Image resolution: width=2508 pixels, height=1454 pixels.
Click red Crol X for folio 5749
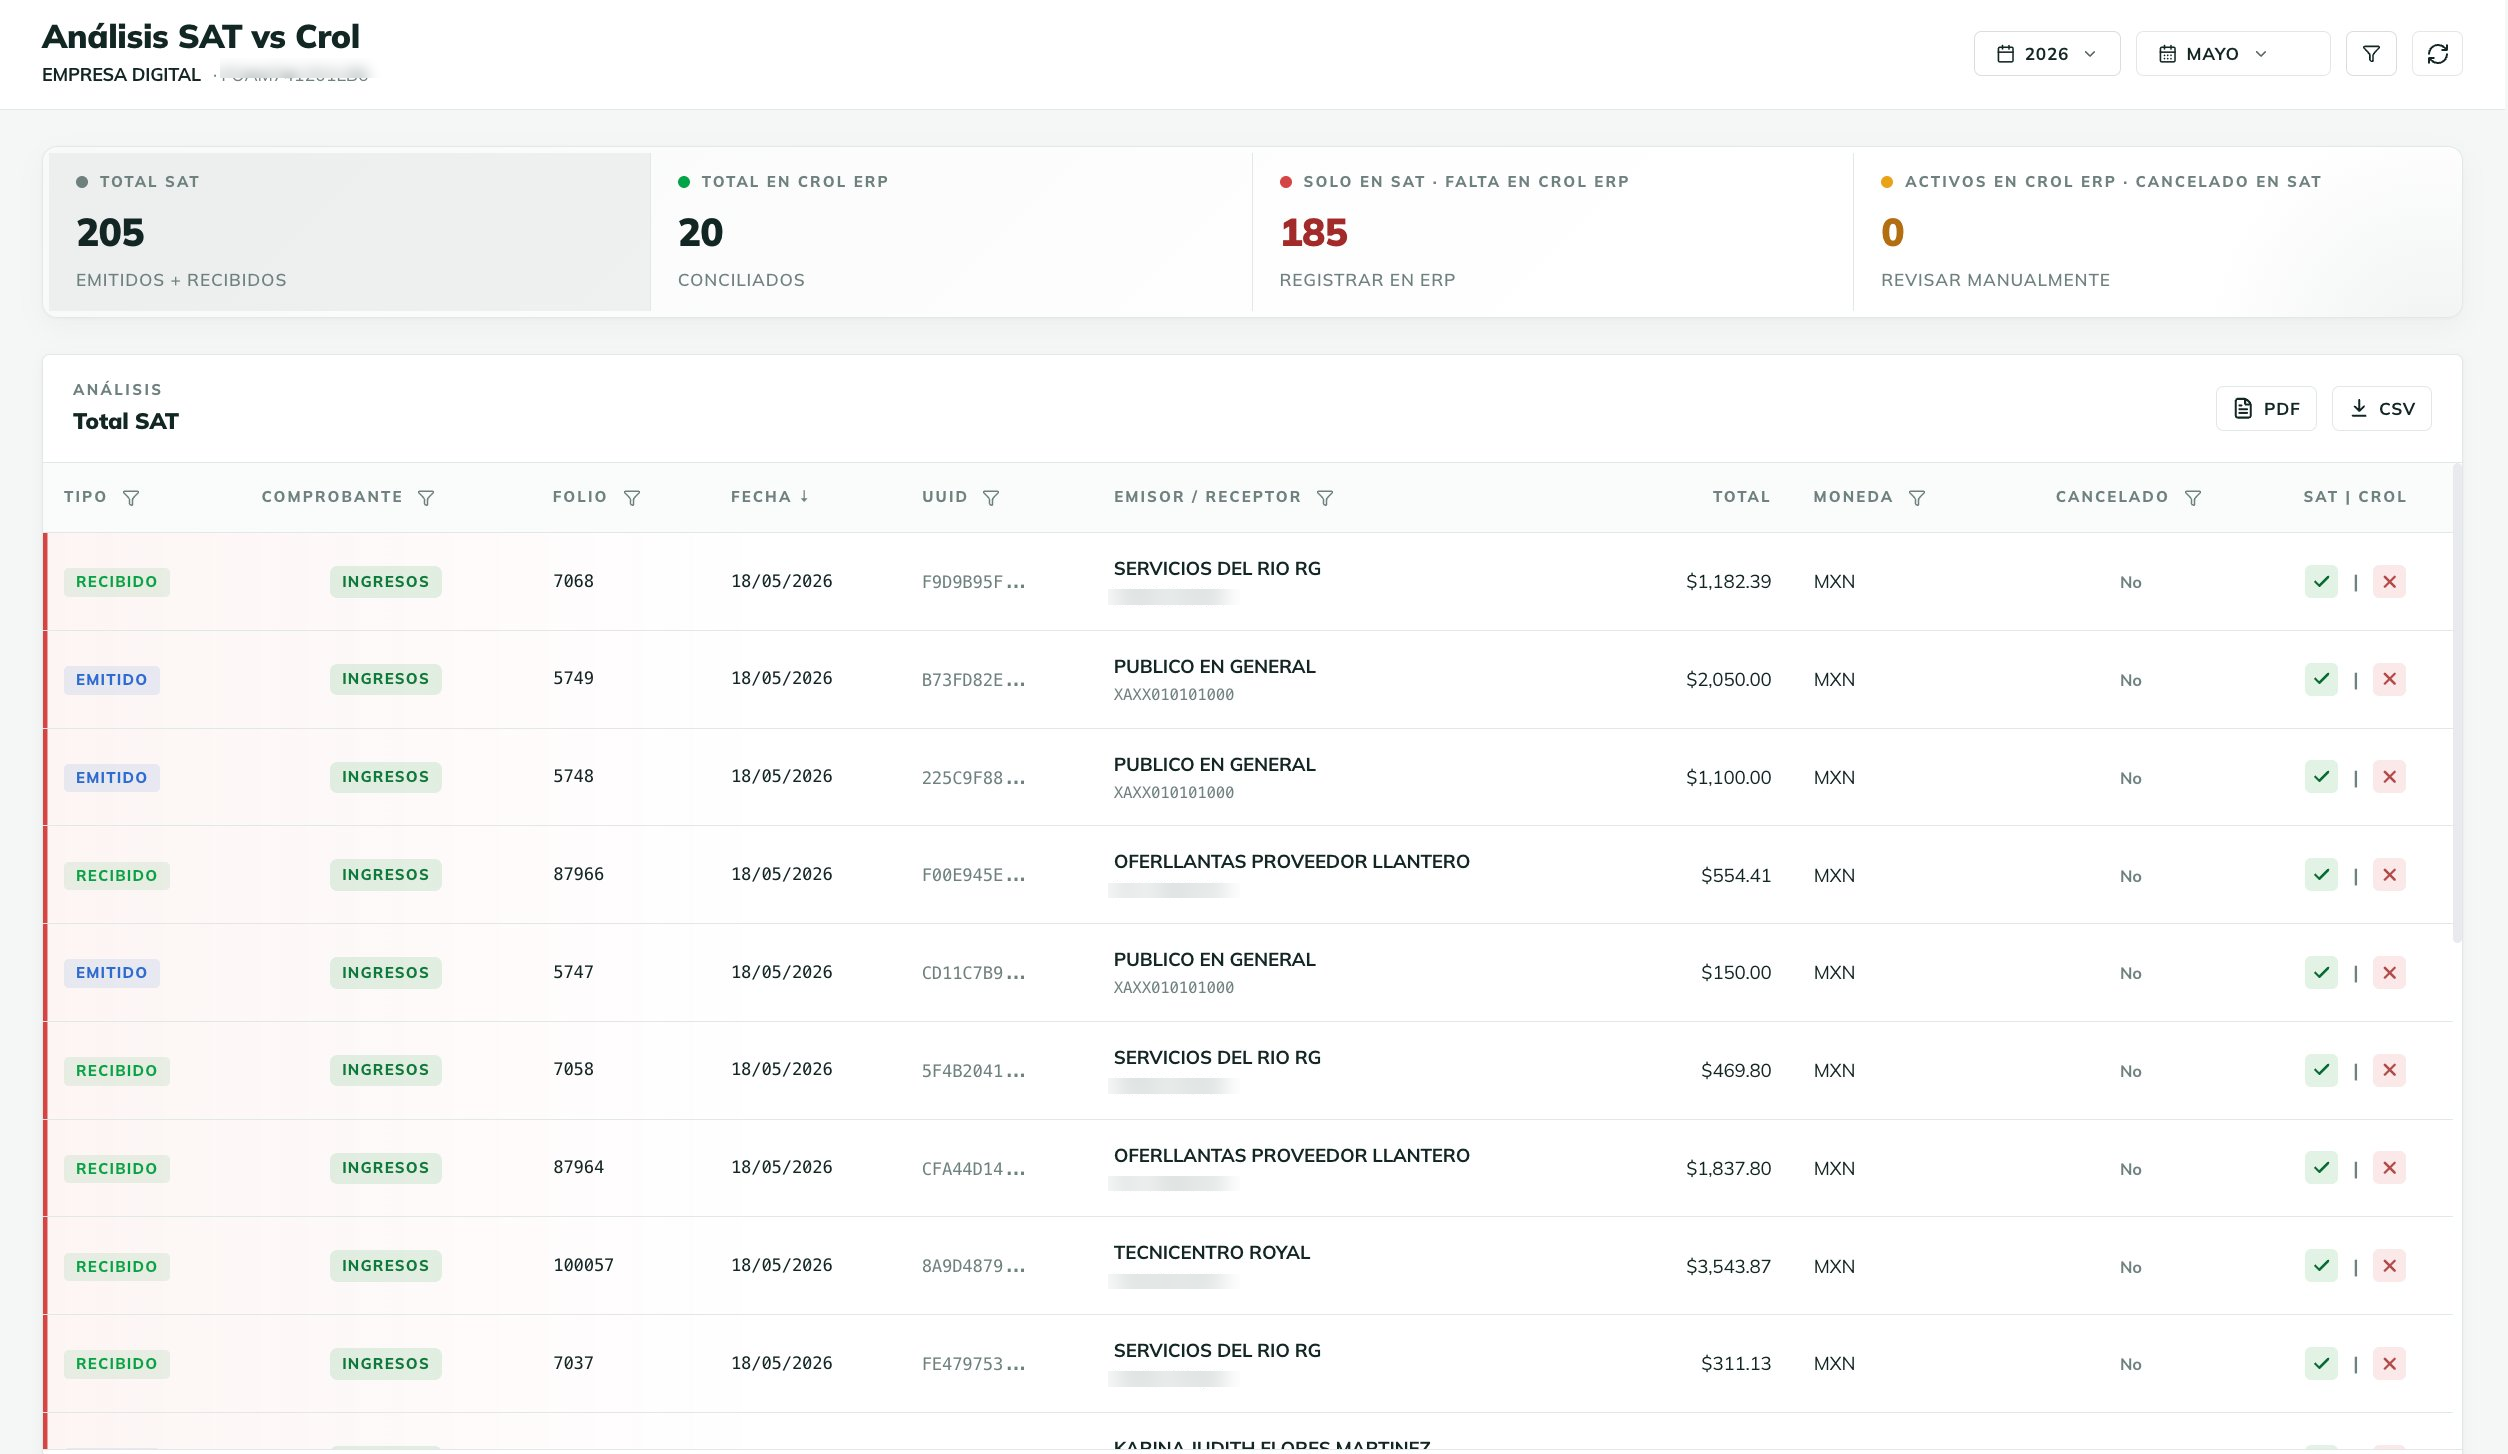pos(2389,680)
